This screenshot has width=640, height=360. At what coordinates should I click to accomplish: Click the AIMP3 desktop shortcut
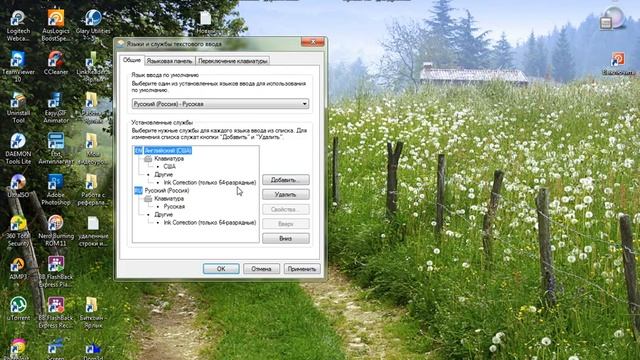[x=18, y=269]
